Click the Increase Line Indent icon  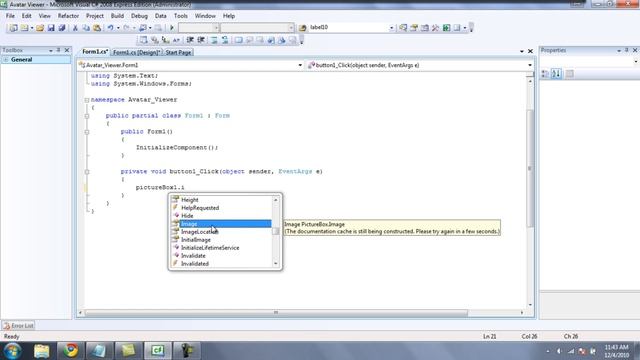point(201,40)
